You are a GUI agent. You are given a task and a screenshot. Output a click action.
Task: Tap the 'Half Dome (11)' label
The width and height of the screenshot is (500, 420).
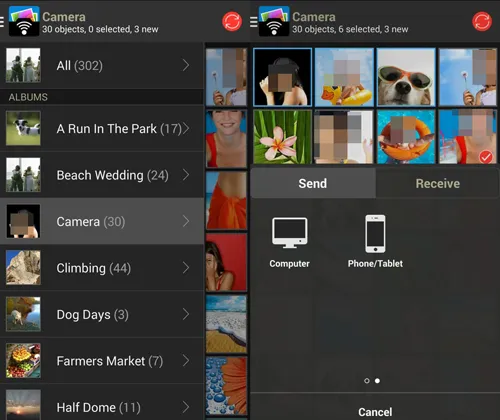[x=98, y=407]
